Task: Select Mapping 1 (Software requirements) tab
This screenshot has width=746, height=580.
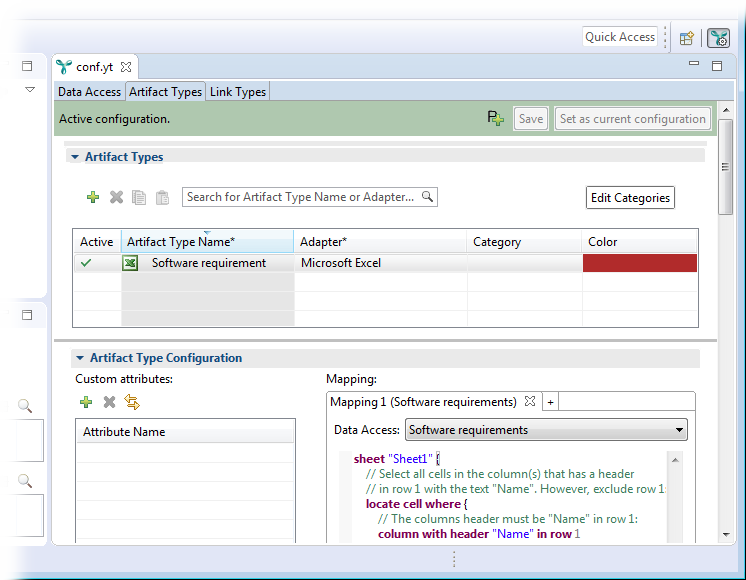Action: pyautogui.click(x=423, y=402)
